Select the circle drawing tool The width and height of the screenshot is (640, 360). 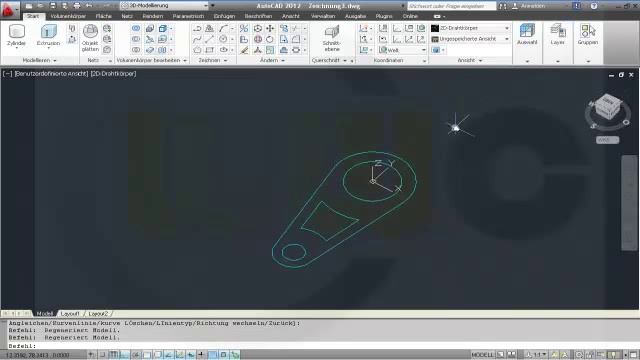pyautogui.click(x=223, y=39)
